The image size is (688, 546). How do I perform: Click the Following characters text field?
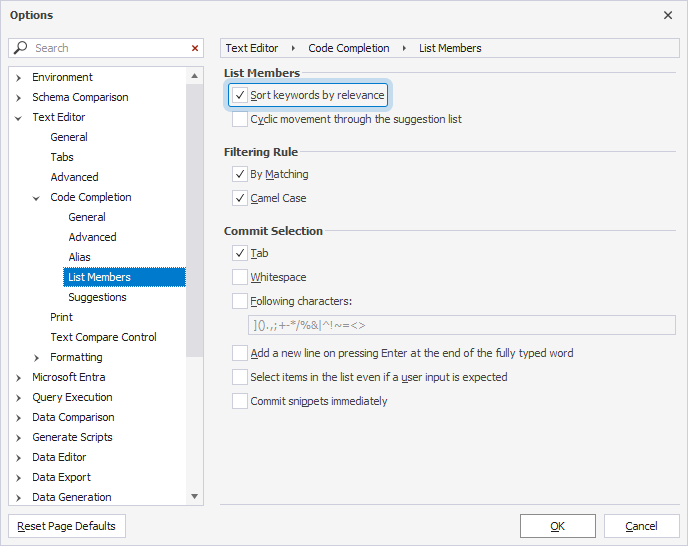click(460, 325)
